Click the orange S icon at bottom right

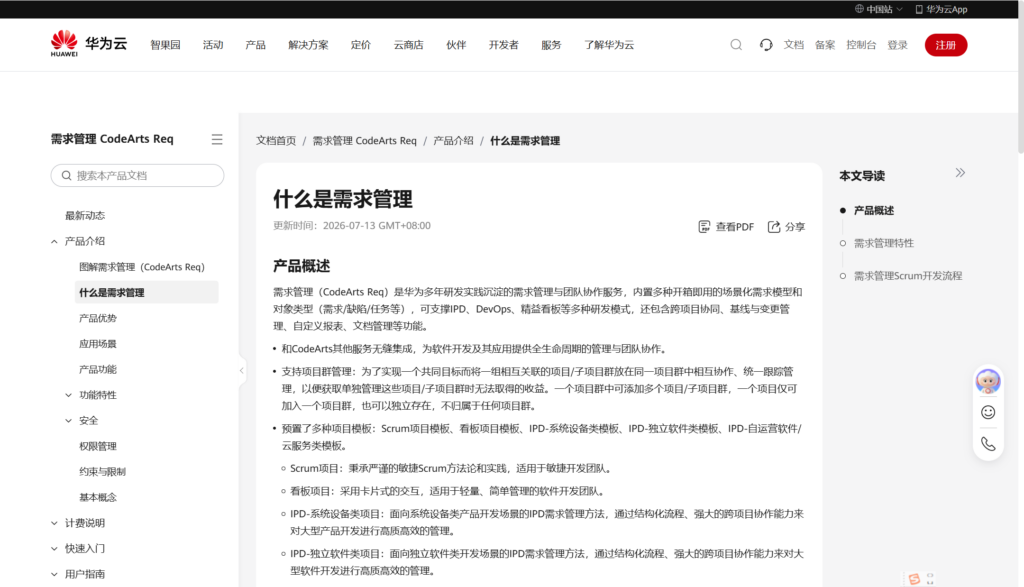point(914,579)
